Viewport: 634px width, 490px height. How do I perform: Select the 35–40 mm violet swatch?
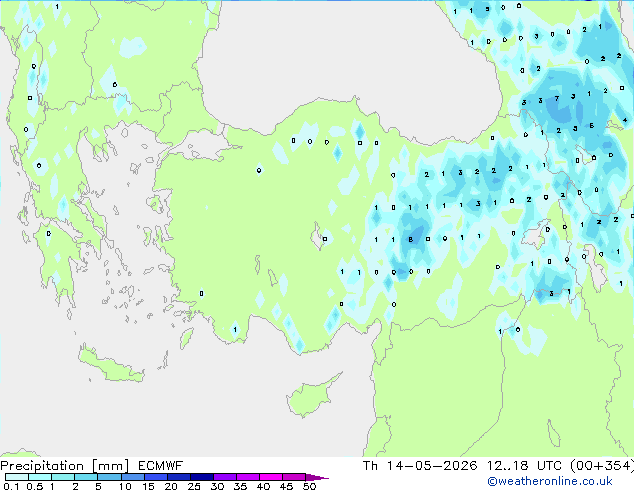[x=247, y=477]
